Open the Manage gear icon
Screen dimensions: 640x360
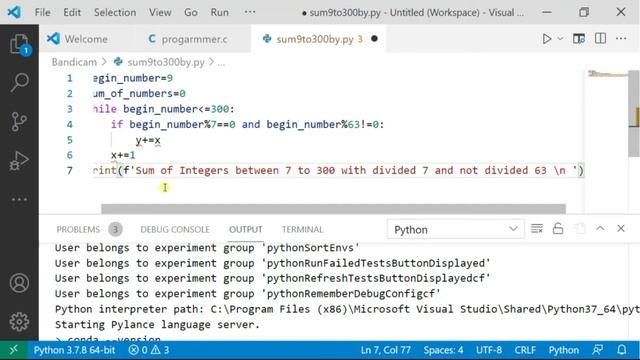[19, 322]
